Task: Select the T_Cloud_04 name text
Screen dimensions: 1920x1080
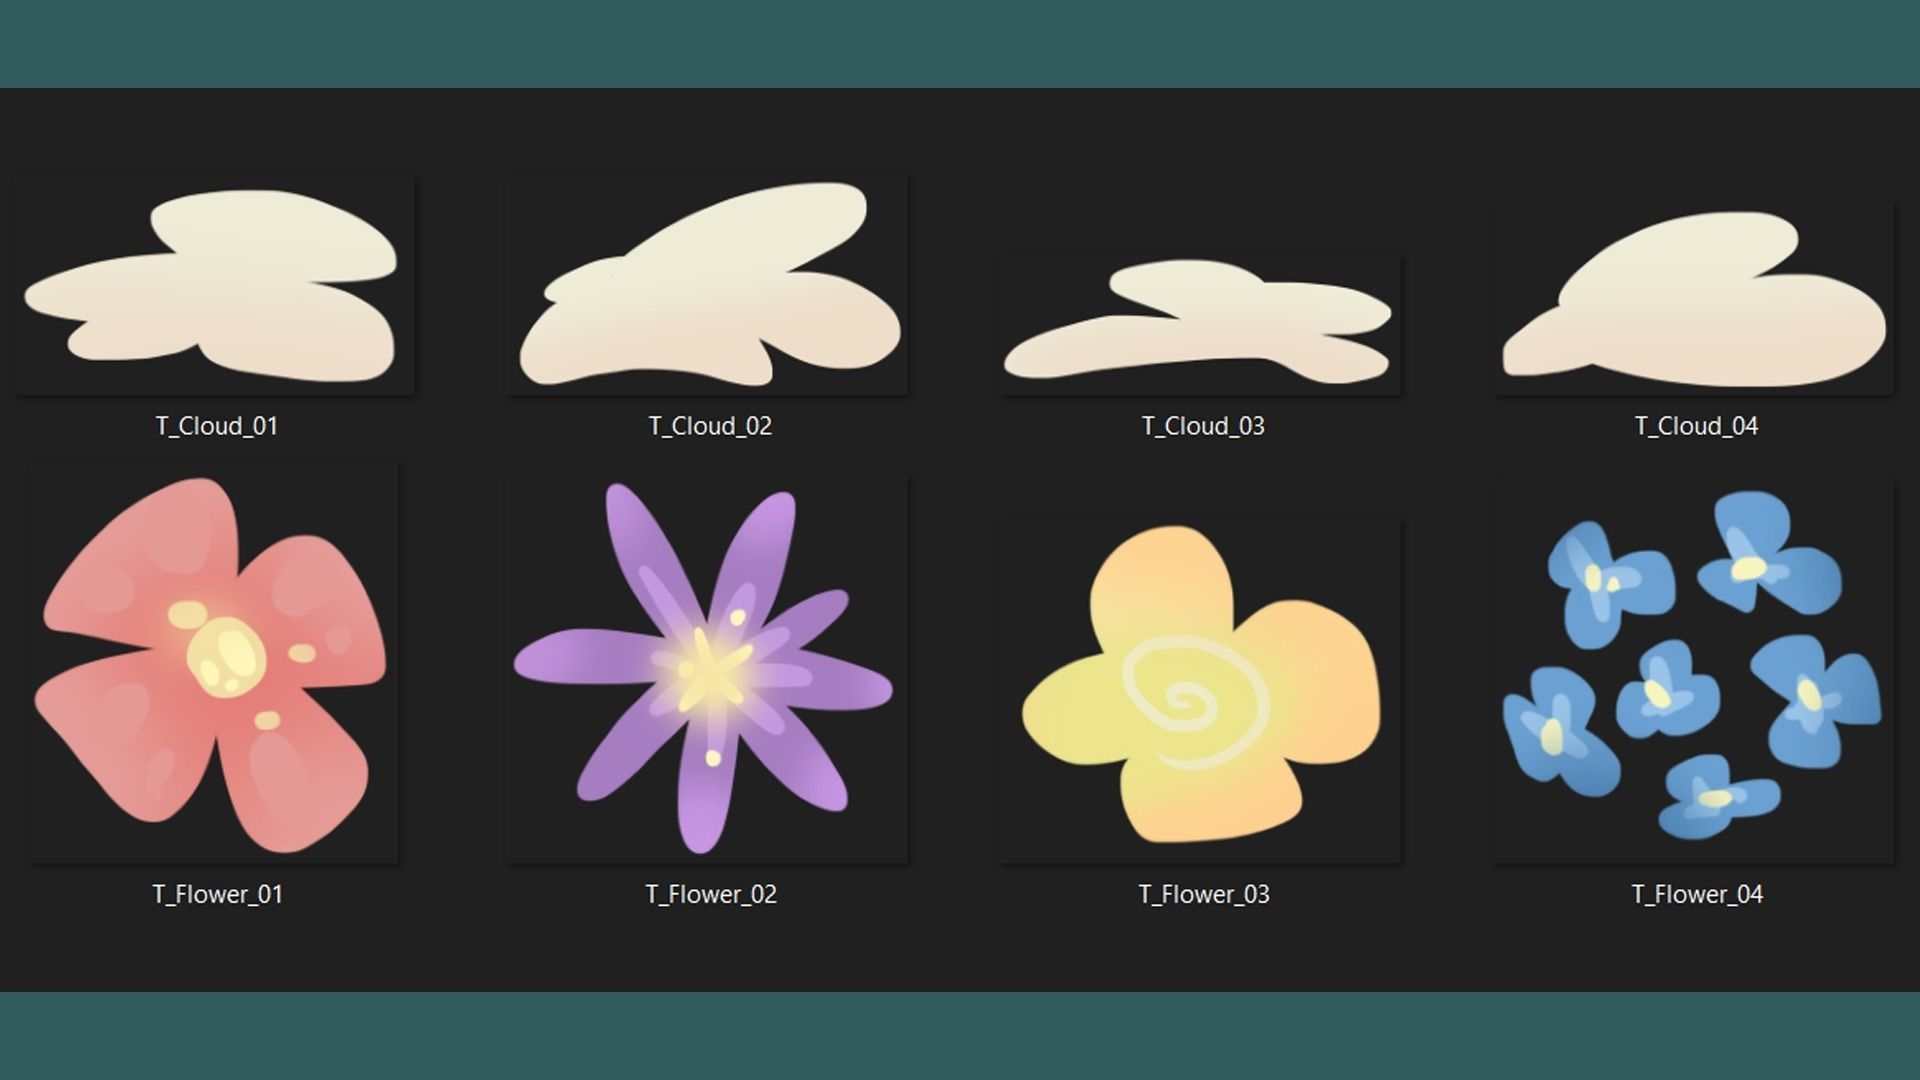Action: click(x=1696, y=426)
